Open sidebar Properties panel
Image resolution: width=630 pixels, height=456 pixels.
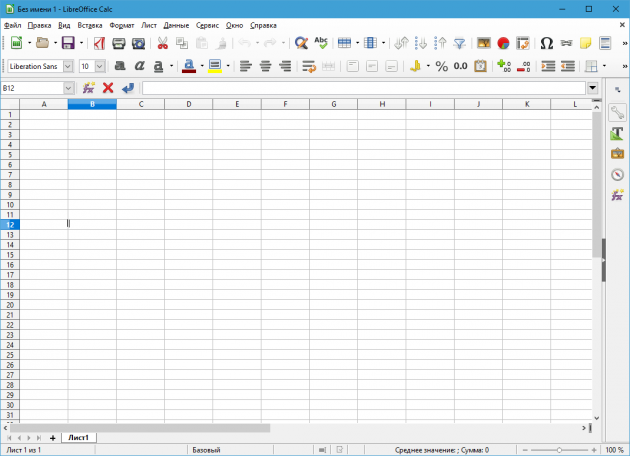tap(617, 112)
